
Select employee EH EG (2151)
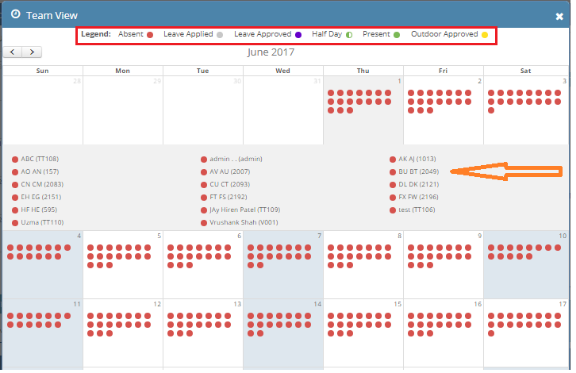coord(41,197)
